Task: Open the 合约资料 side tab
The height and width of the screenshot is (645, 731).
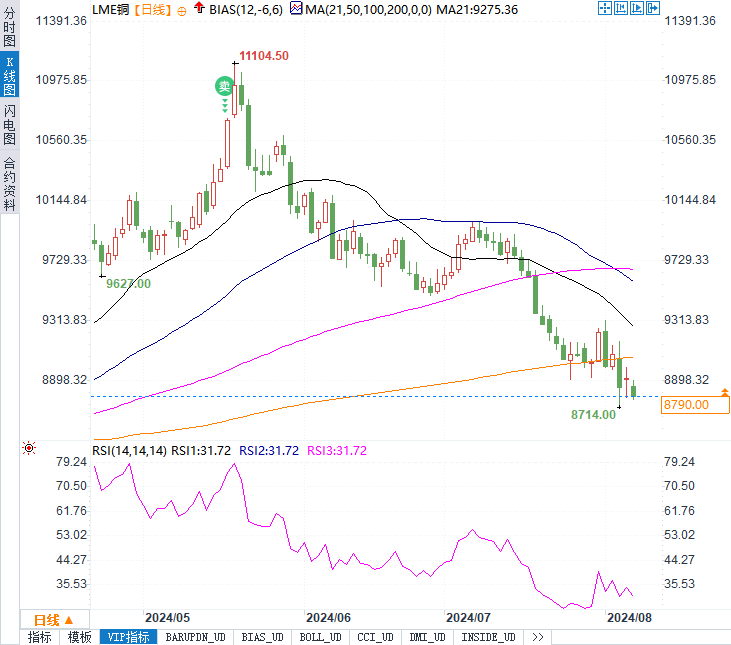Action: click(x=9, y=184)
